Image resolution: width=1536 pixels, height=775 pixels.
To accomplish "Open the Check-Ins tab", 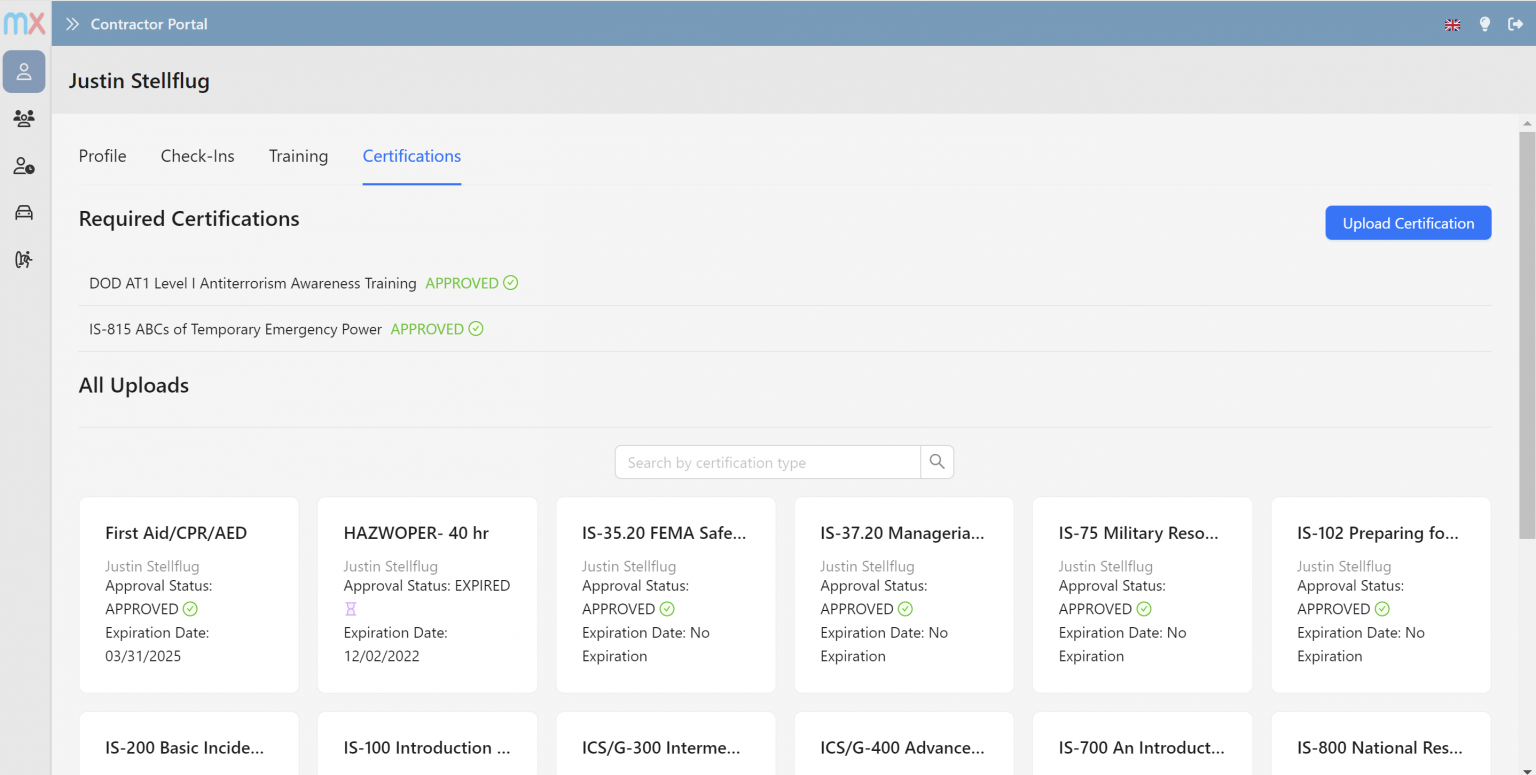I will pyautogui.click(x=197, y=156).
